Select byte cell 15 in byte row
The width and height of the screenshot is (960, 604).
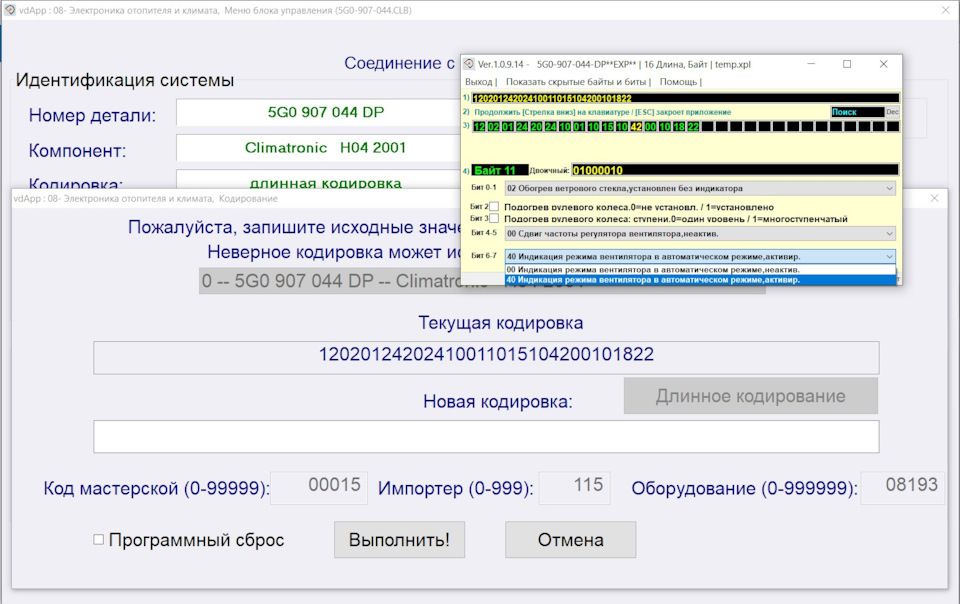[x=607, y=127]
